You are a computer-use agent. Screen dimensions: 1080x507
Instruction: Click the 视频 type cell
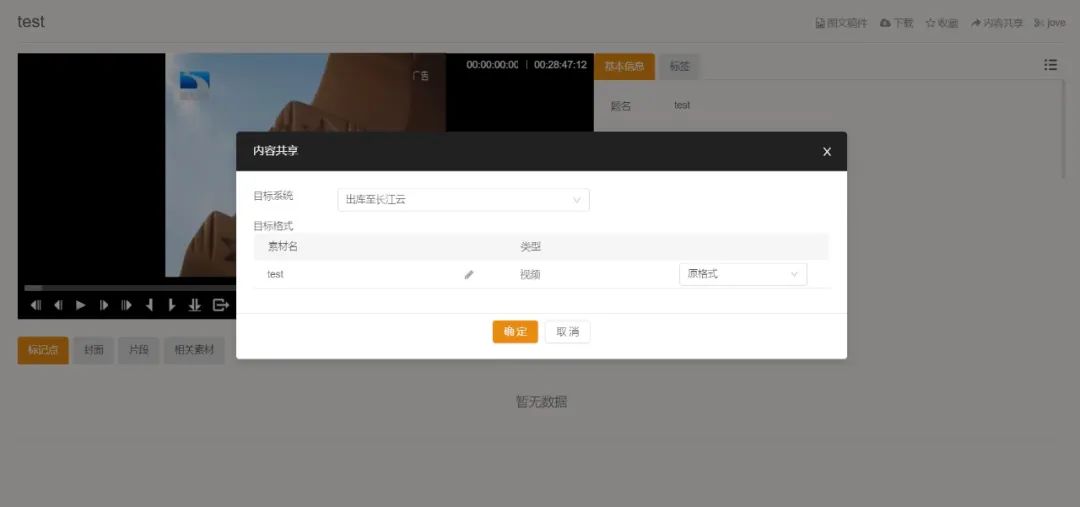(x=530, y=274)
